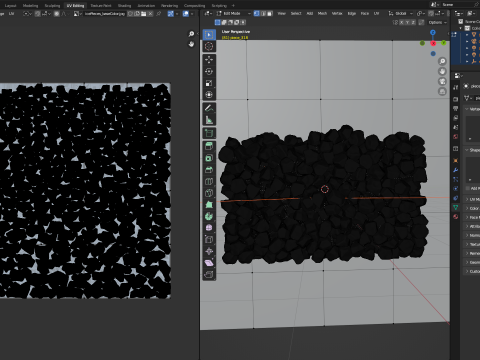Open the Edit Mode dropdown
Screen dimensions: 480x360
point(234,13)
